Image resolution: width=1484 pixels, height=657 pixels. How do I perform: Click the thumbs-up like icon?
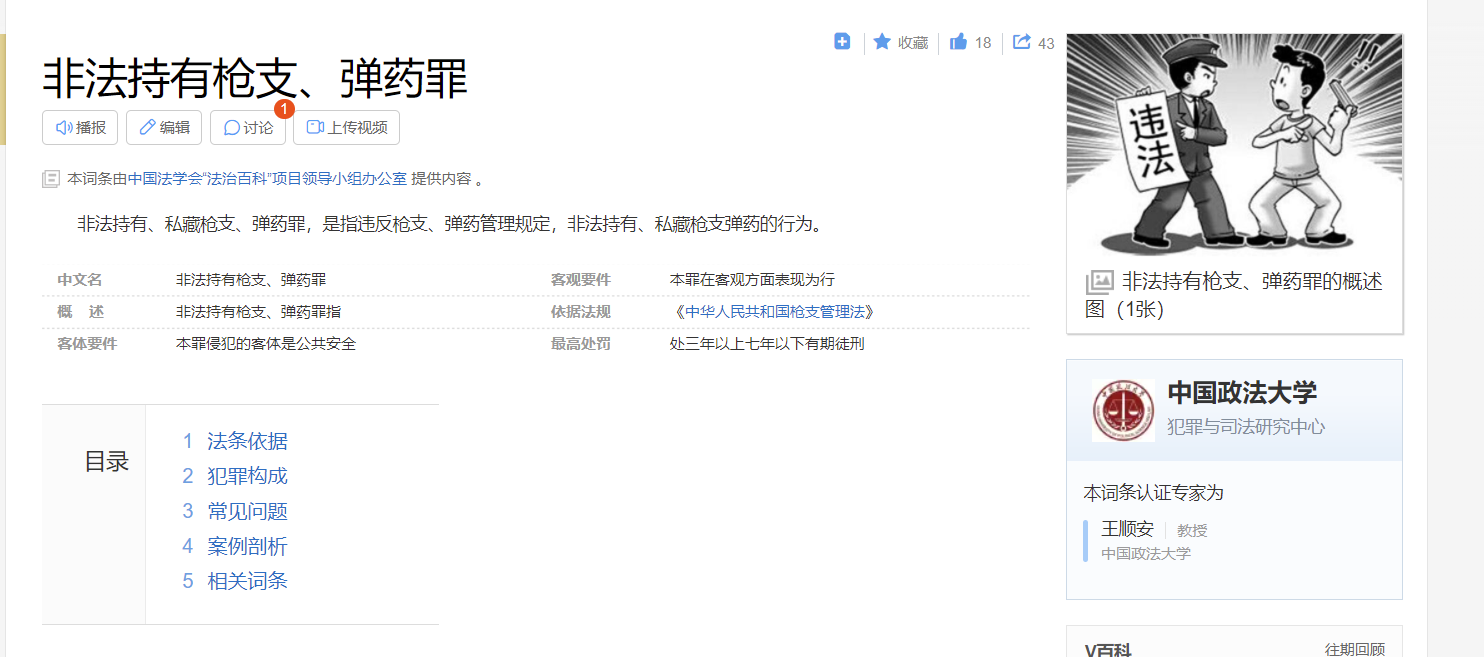[958, 42]
